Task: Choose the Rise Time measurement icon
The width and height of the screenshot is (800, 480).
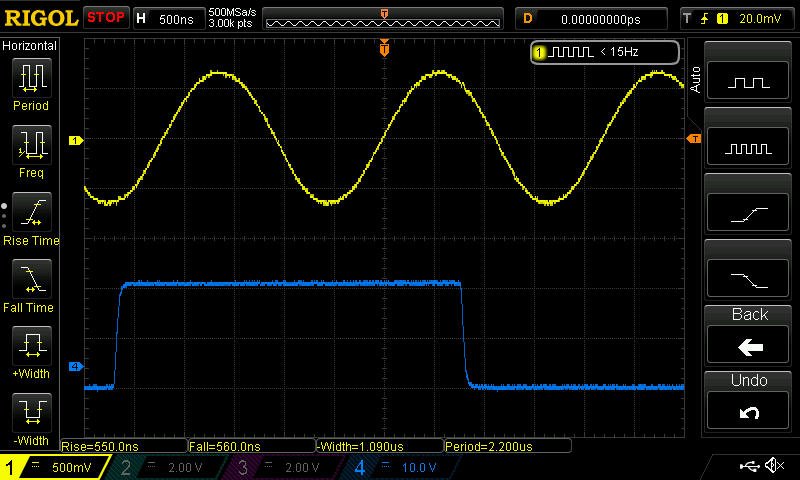Action: click(x=32, y=212)
